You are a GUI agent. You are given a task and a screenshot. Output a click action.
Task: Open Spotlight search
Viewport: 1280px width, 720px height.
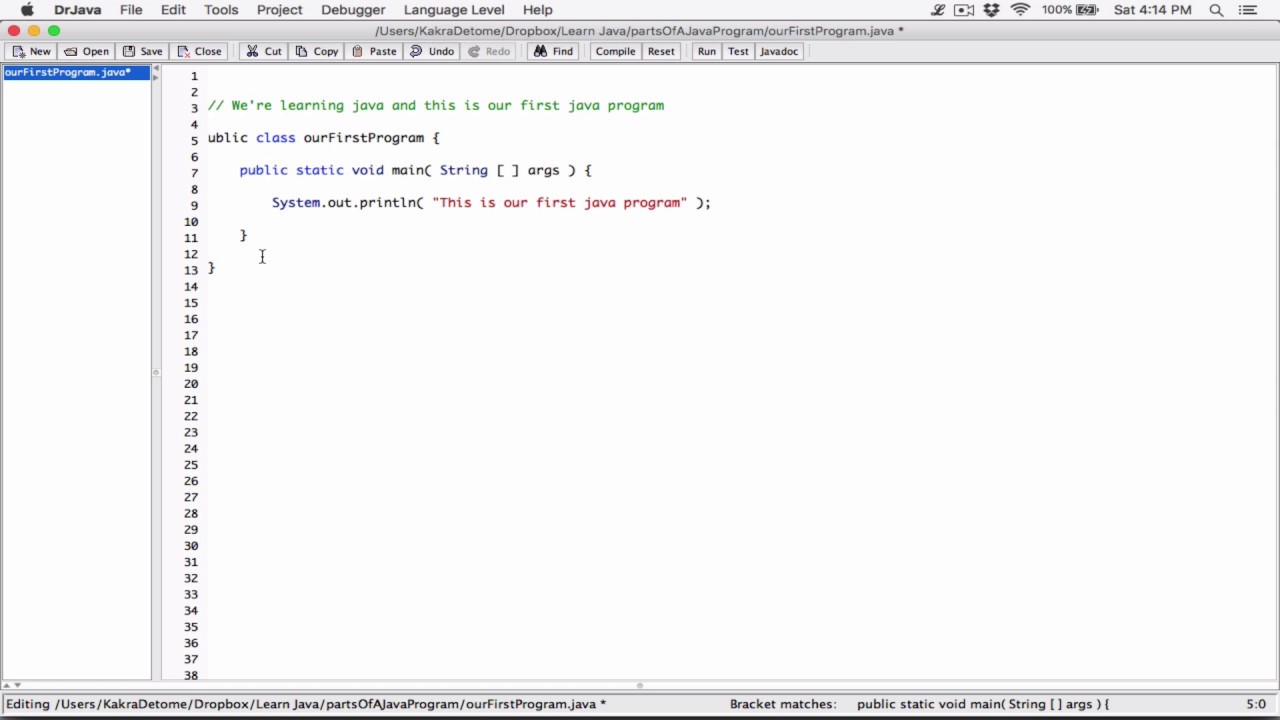[1217, 10]
